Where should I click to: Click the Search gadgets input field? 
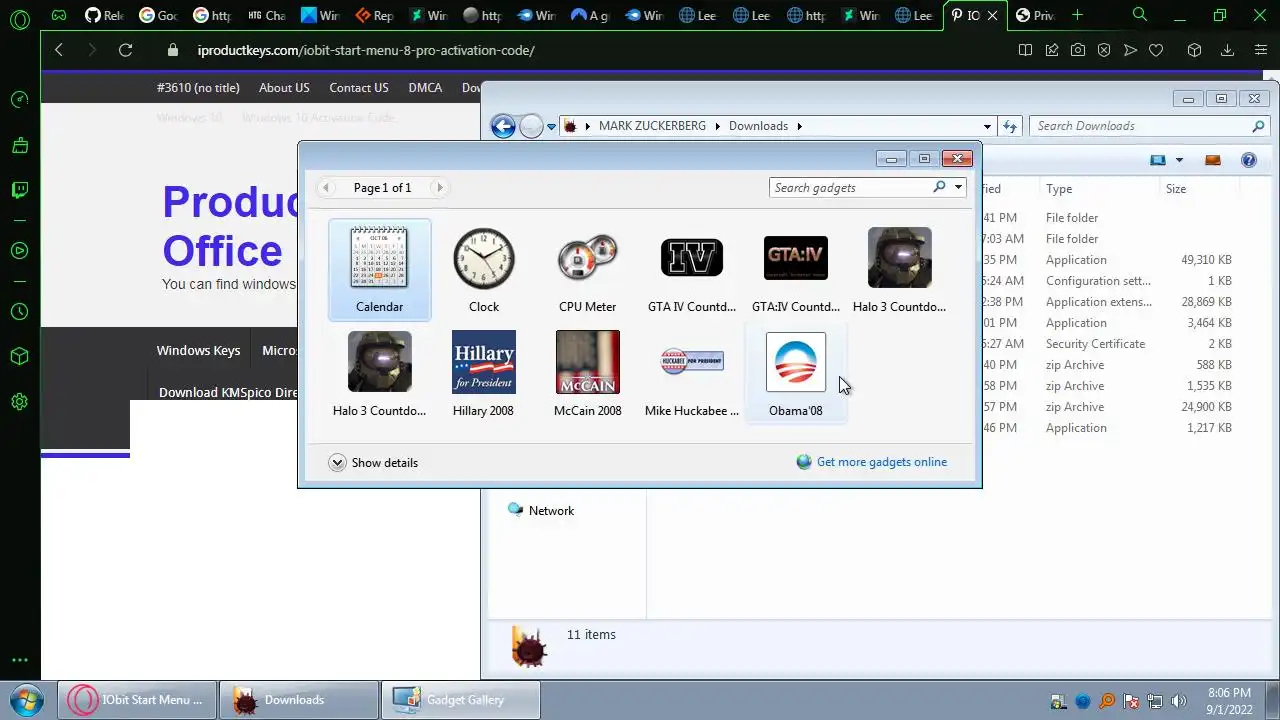click(852, 187)
